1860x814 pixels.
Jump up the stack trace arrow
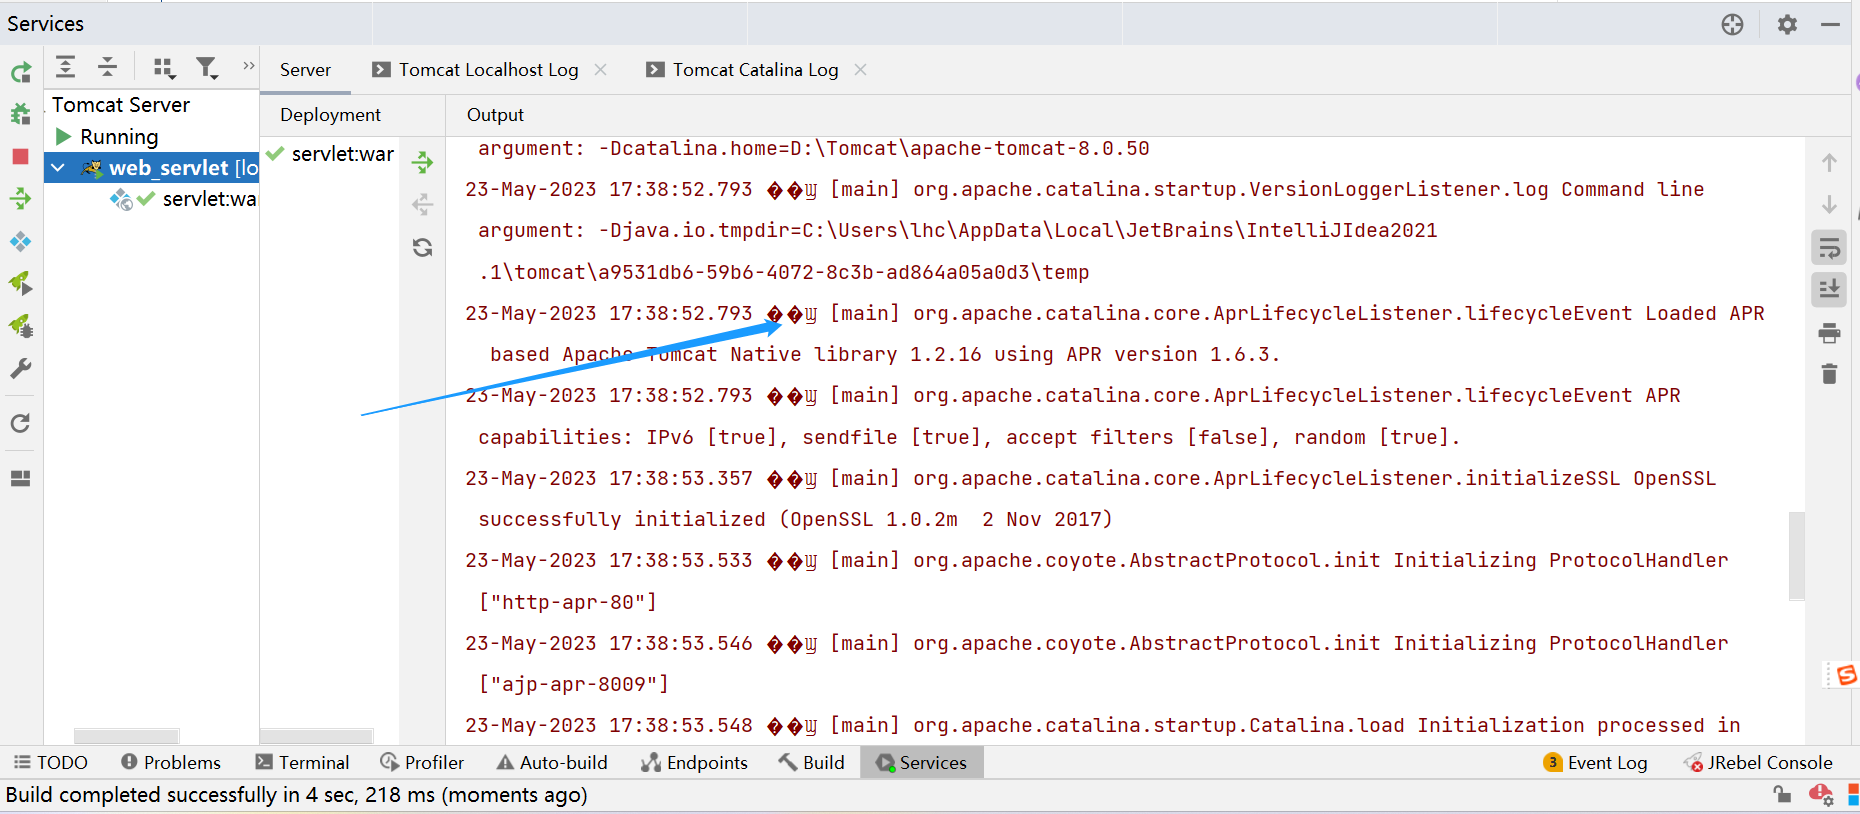click(x=1829, y=162)
